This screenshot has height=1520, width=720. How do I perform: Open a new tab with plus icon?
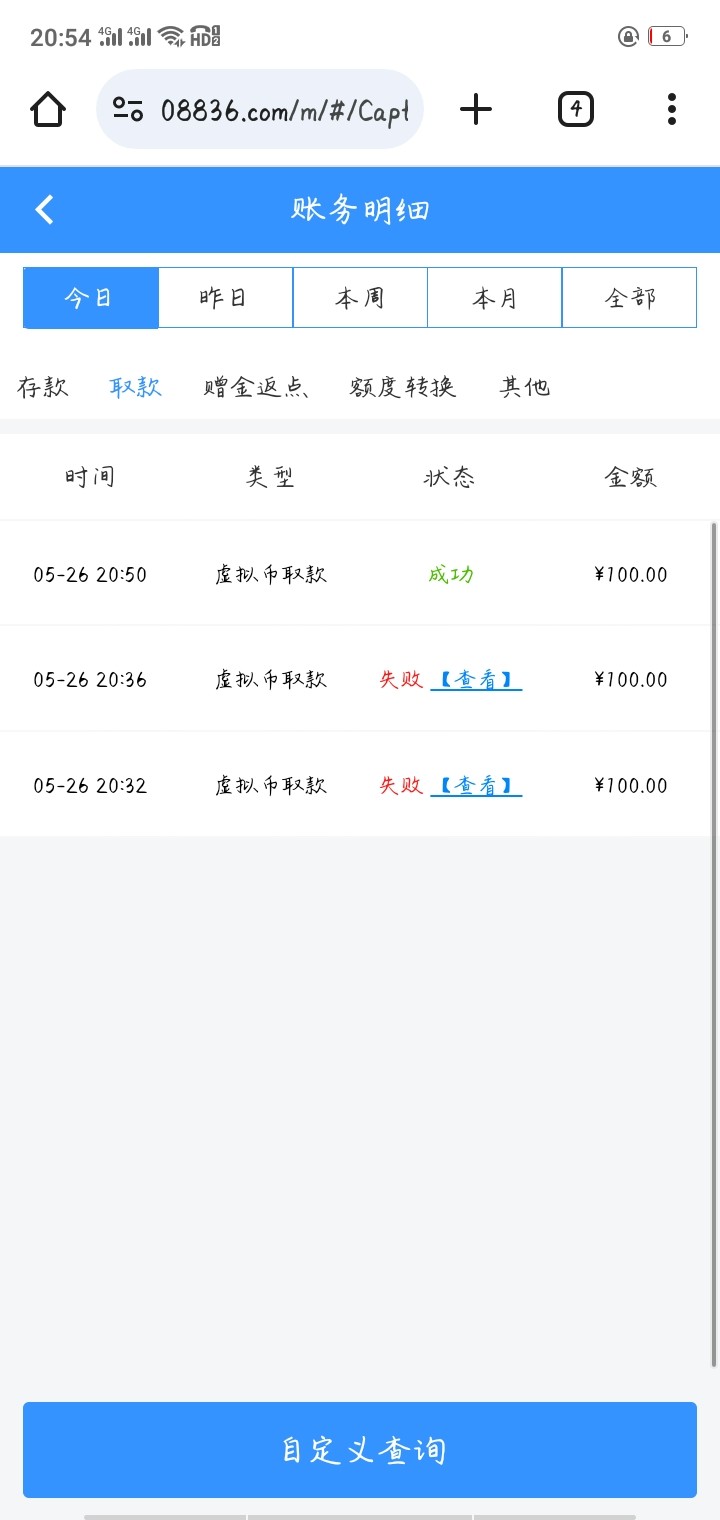pyautogui.click(x=476, y=109)
